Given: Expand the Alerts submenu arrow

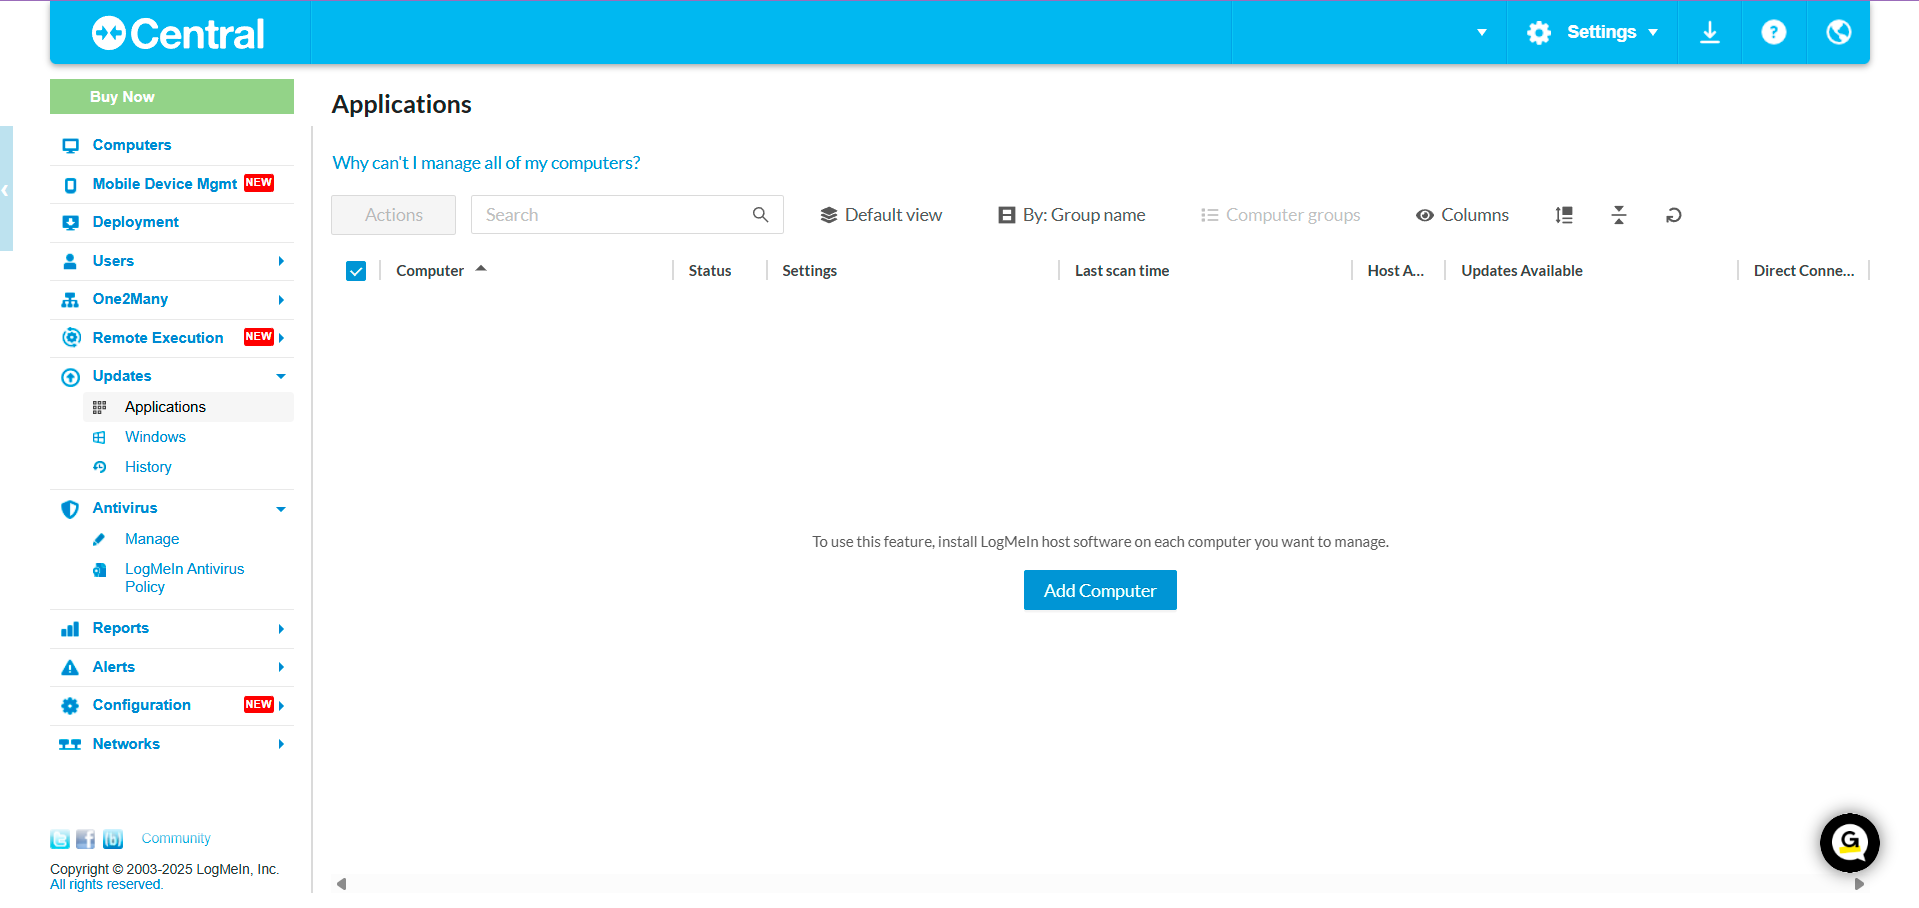Looking at the screenshot, I should pyautogui.click(x=281, y=667).
